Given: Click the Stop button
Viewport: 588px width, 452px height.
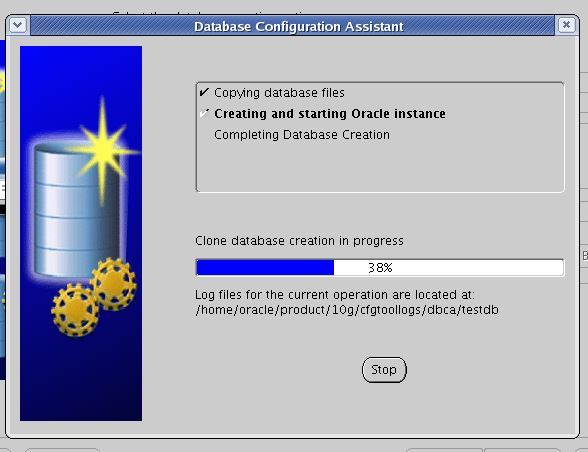Looking at the screenshot, I should (384, 370).
